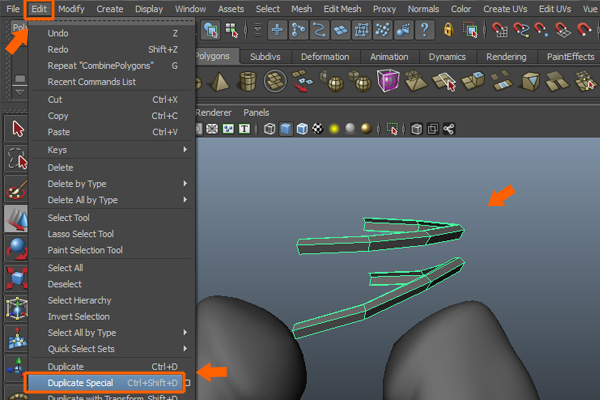Click the dynamics selection mask icon

[382, 30]
